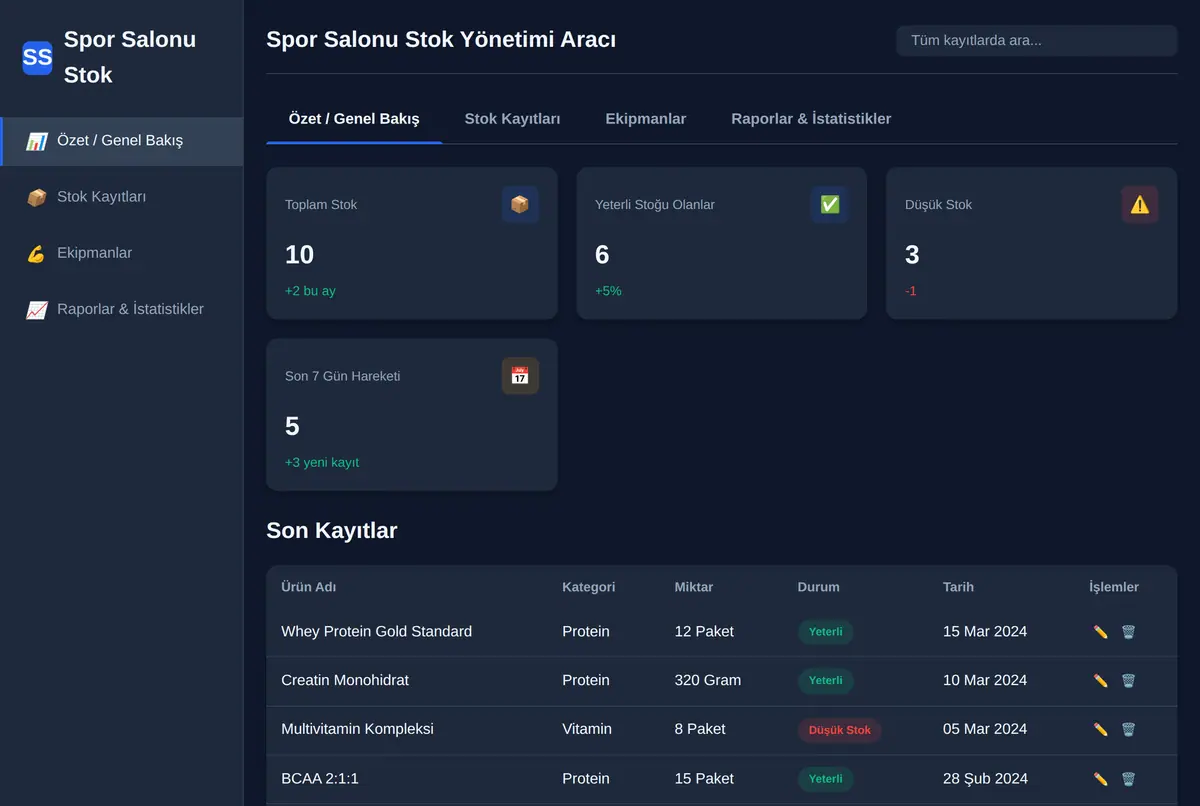The image size is (1200, 806).
Task: Go to the Ekipmanlar tab
Action: [x=646, y=119]
